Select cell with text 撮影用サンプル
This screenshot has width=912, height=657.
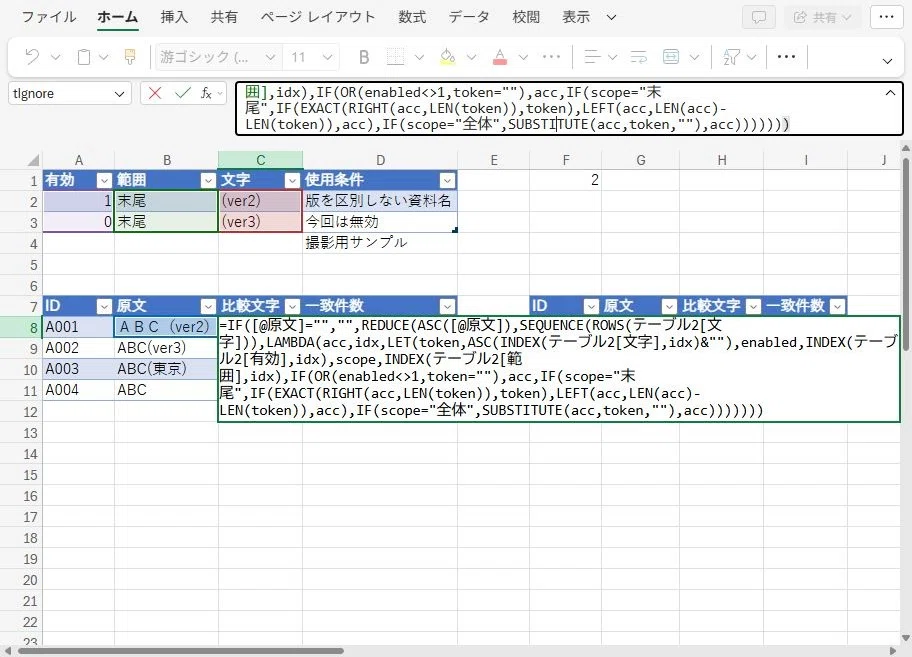coord(380,243)
